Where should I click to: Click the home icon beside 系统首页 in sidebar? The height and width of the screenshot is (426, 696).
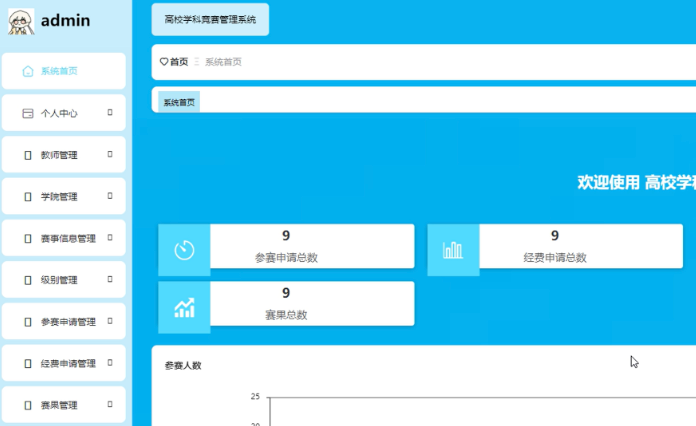pyautogui.click(x=28, y=71)
